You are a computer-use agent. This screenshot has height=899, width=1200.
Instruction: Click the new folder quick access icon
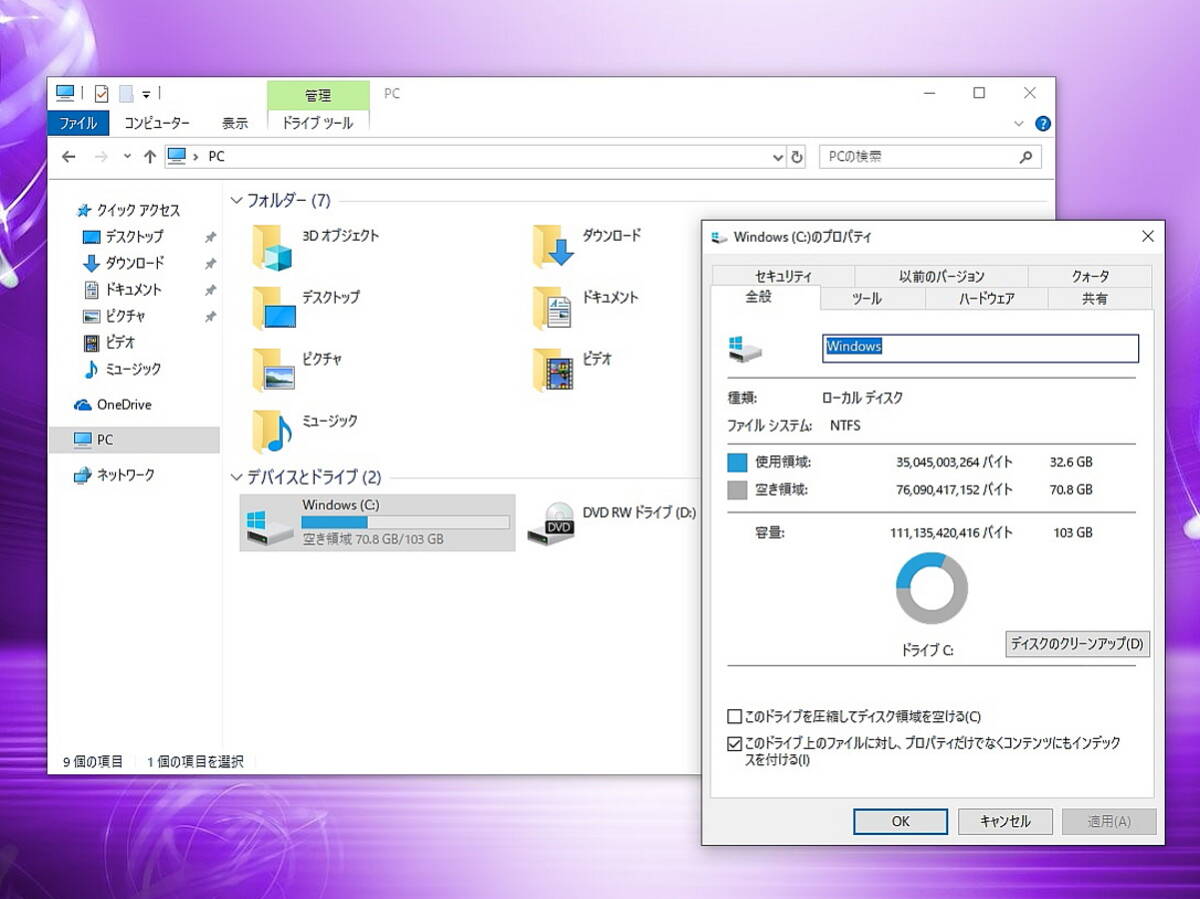126,94
